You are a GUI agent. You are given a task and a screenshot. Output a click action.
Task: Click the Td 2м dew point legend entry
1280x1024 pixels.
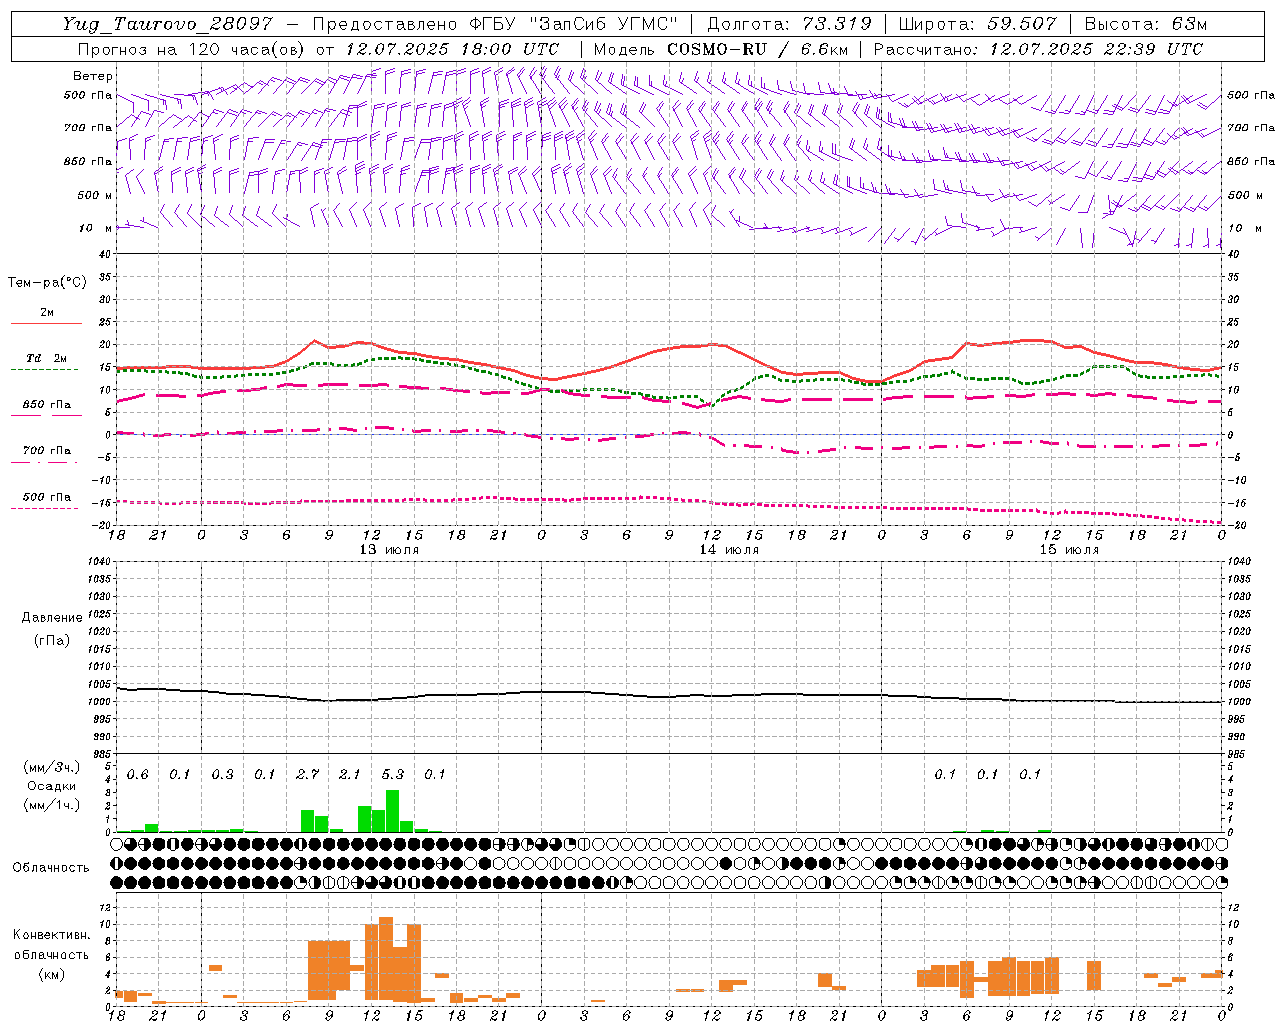point(47,358)
